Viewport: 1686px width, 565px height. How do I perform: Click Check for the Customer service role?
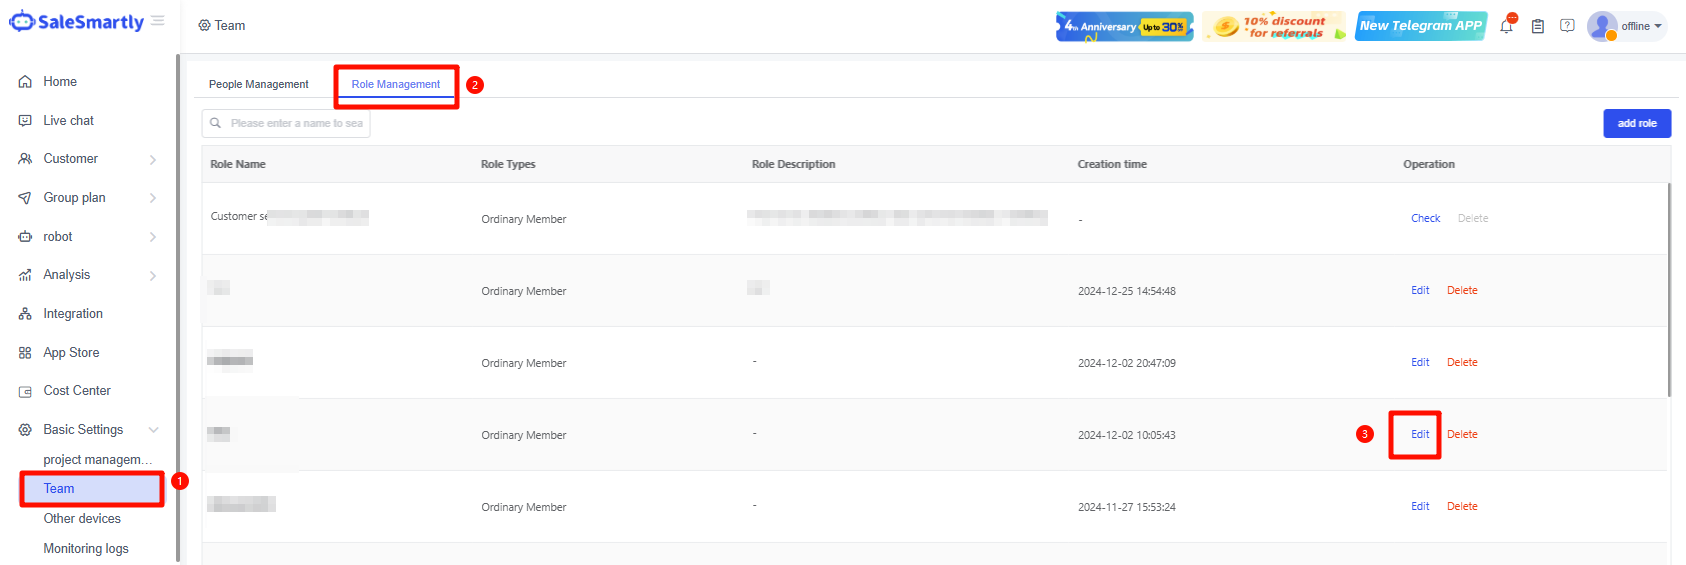1425,218
